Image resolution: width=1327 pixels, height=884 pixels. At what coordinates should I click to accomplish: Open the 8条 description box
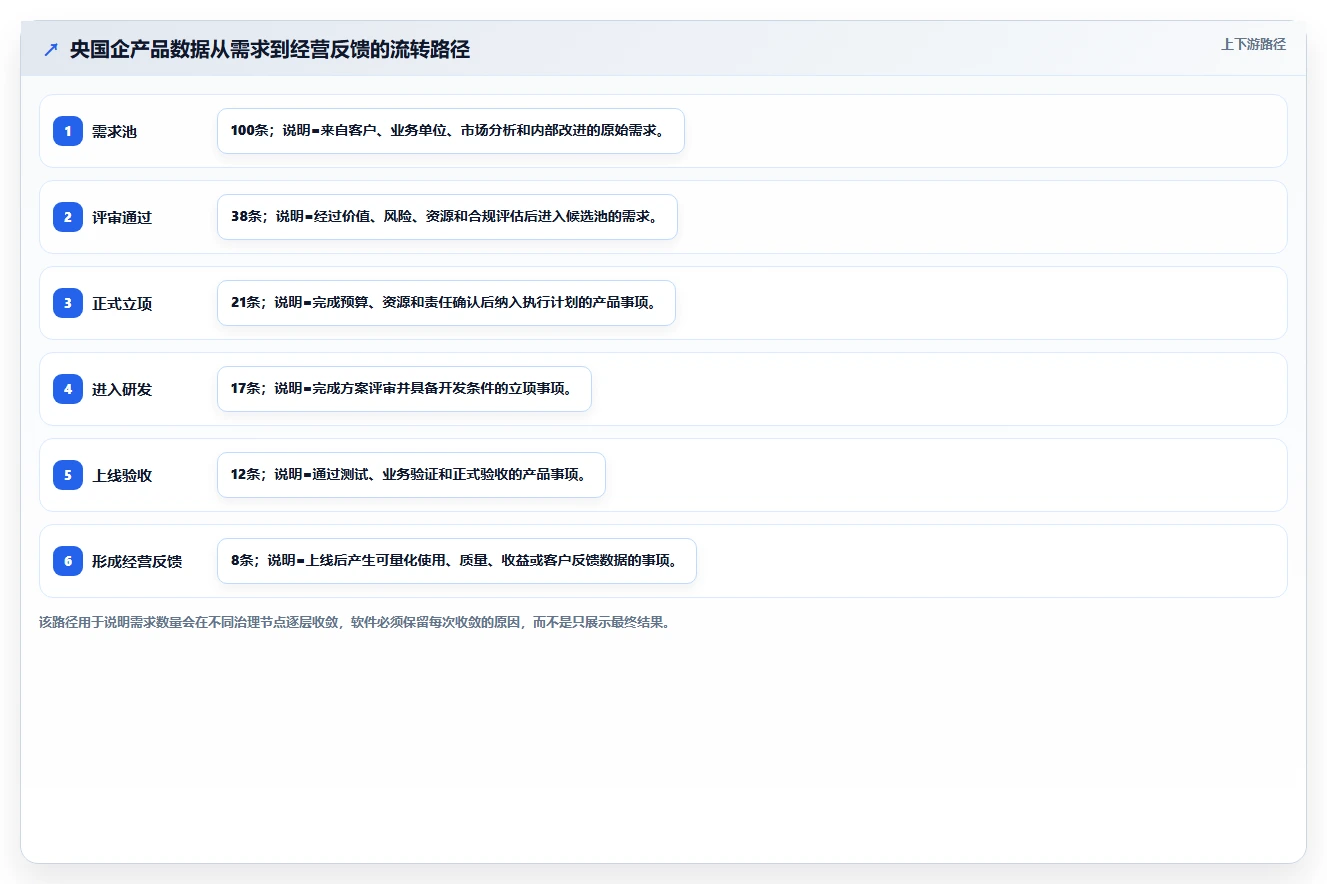[457, 561]
